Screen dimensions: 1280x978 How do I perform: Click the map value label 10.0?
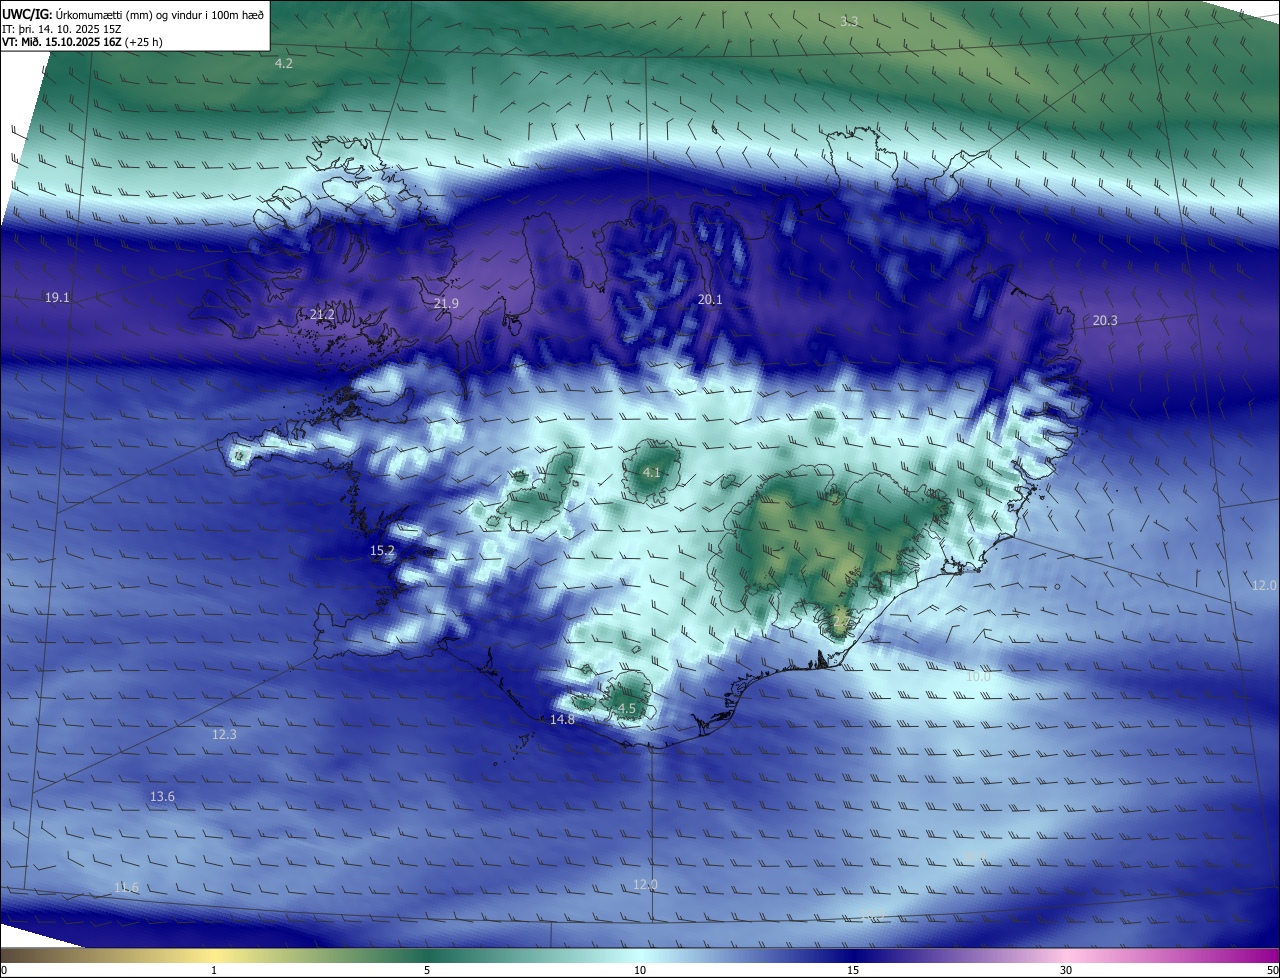pos(977,676)
